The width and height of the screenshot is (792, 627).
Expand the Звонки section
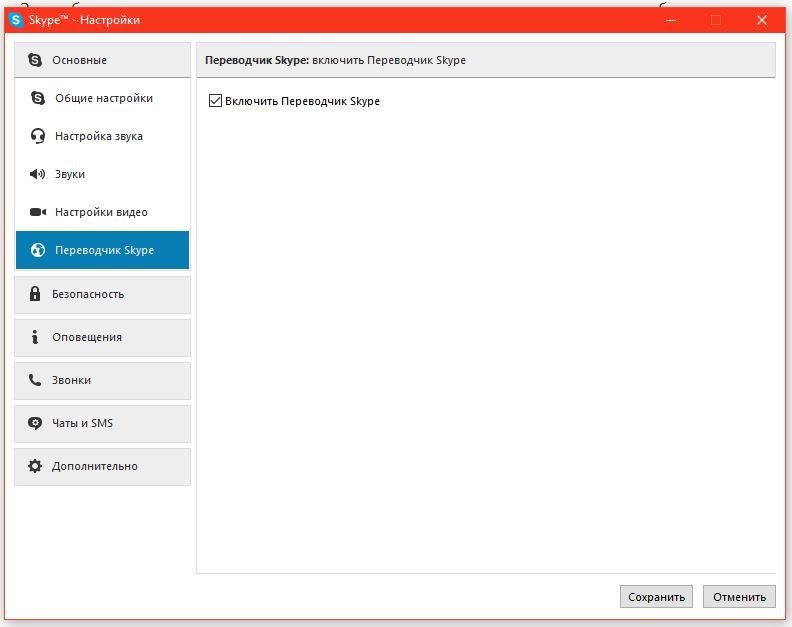[103, 380]
